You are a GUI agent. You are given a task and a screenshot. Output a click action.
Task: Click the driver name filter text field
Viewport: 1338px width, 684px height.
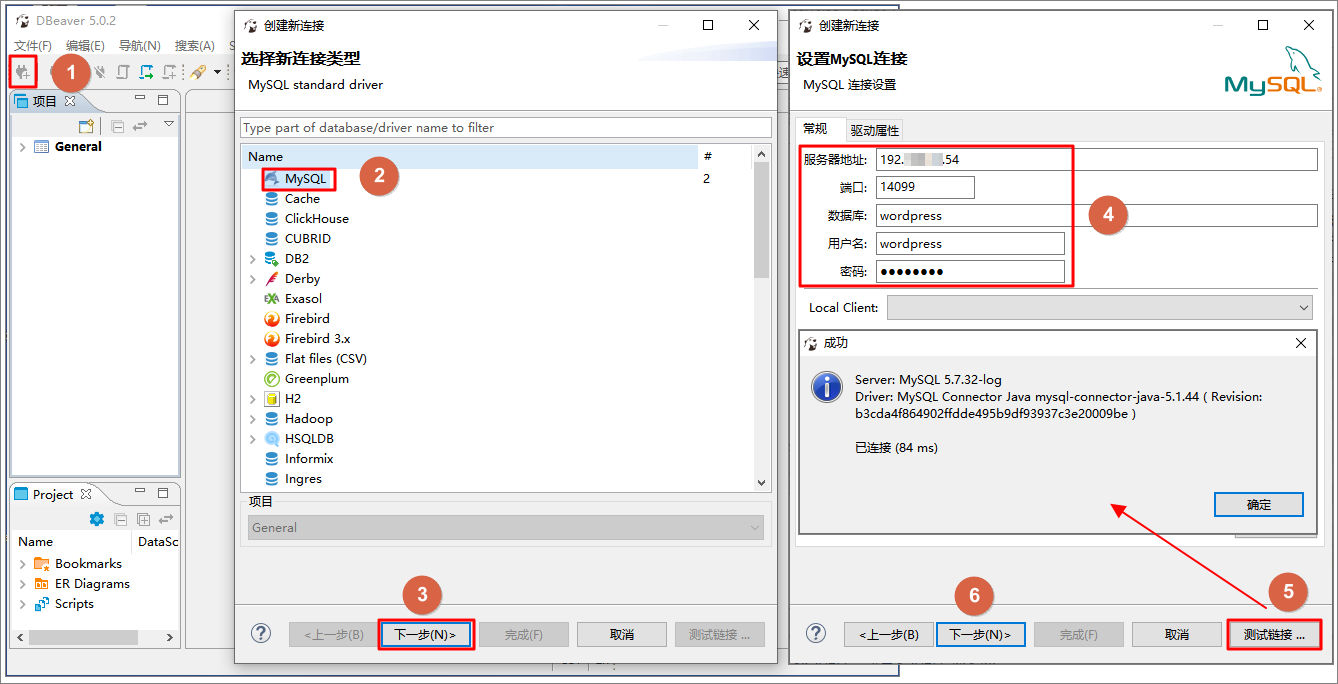tap(506, 128)
